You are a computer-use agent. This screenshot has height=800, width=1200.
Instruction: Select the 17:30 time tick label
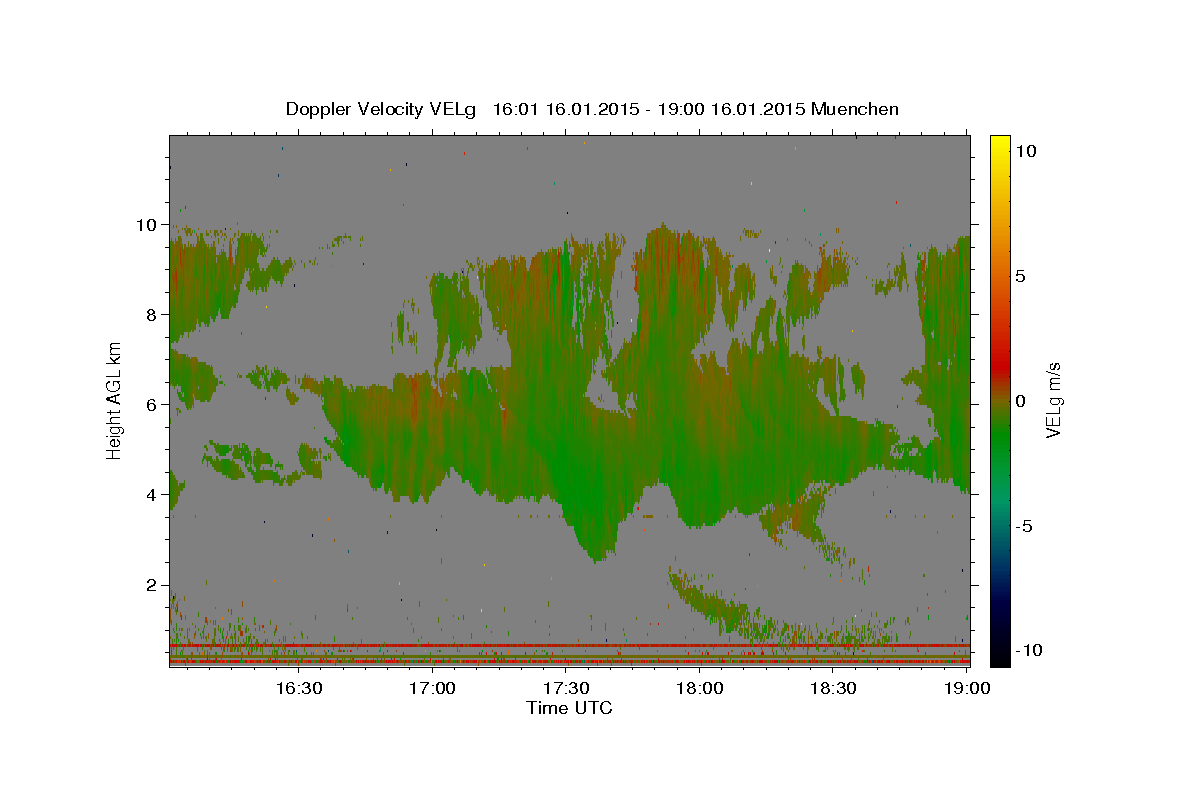click(x=566, y=689)
